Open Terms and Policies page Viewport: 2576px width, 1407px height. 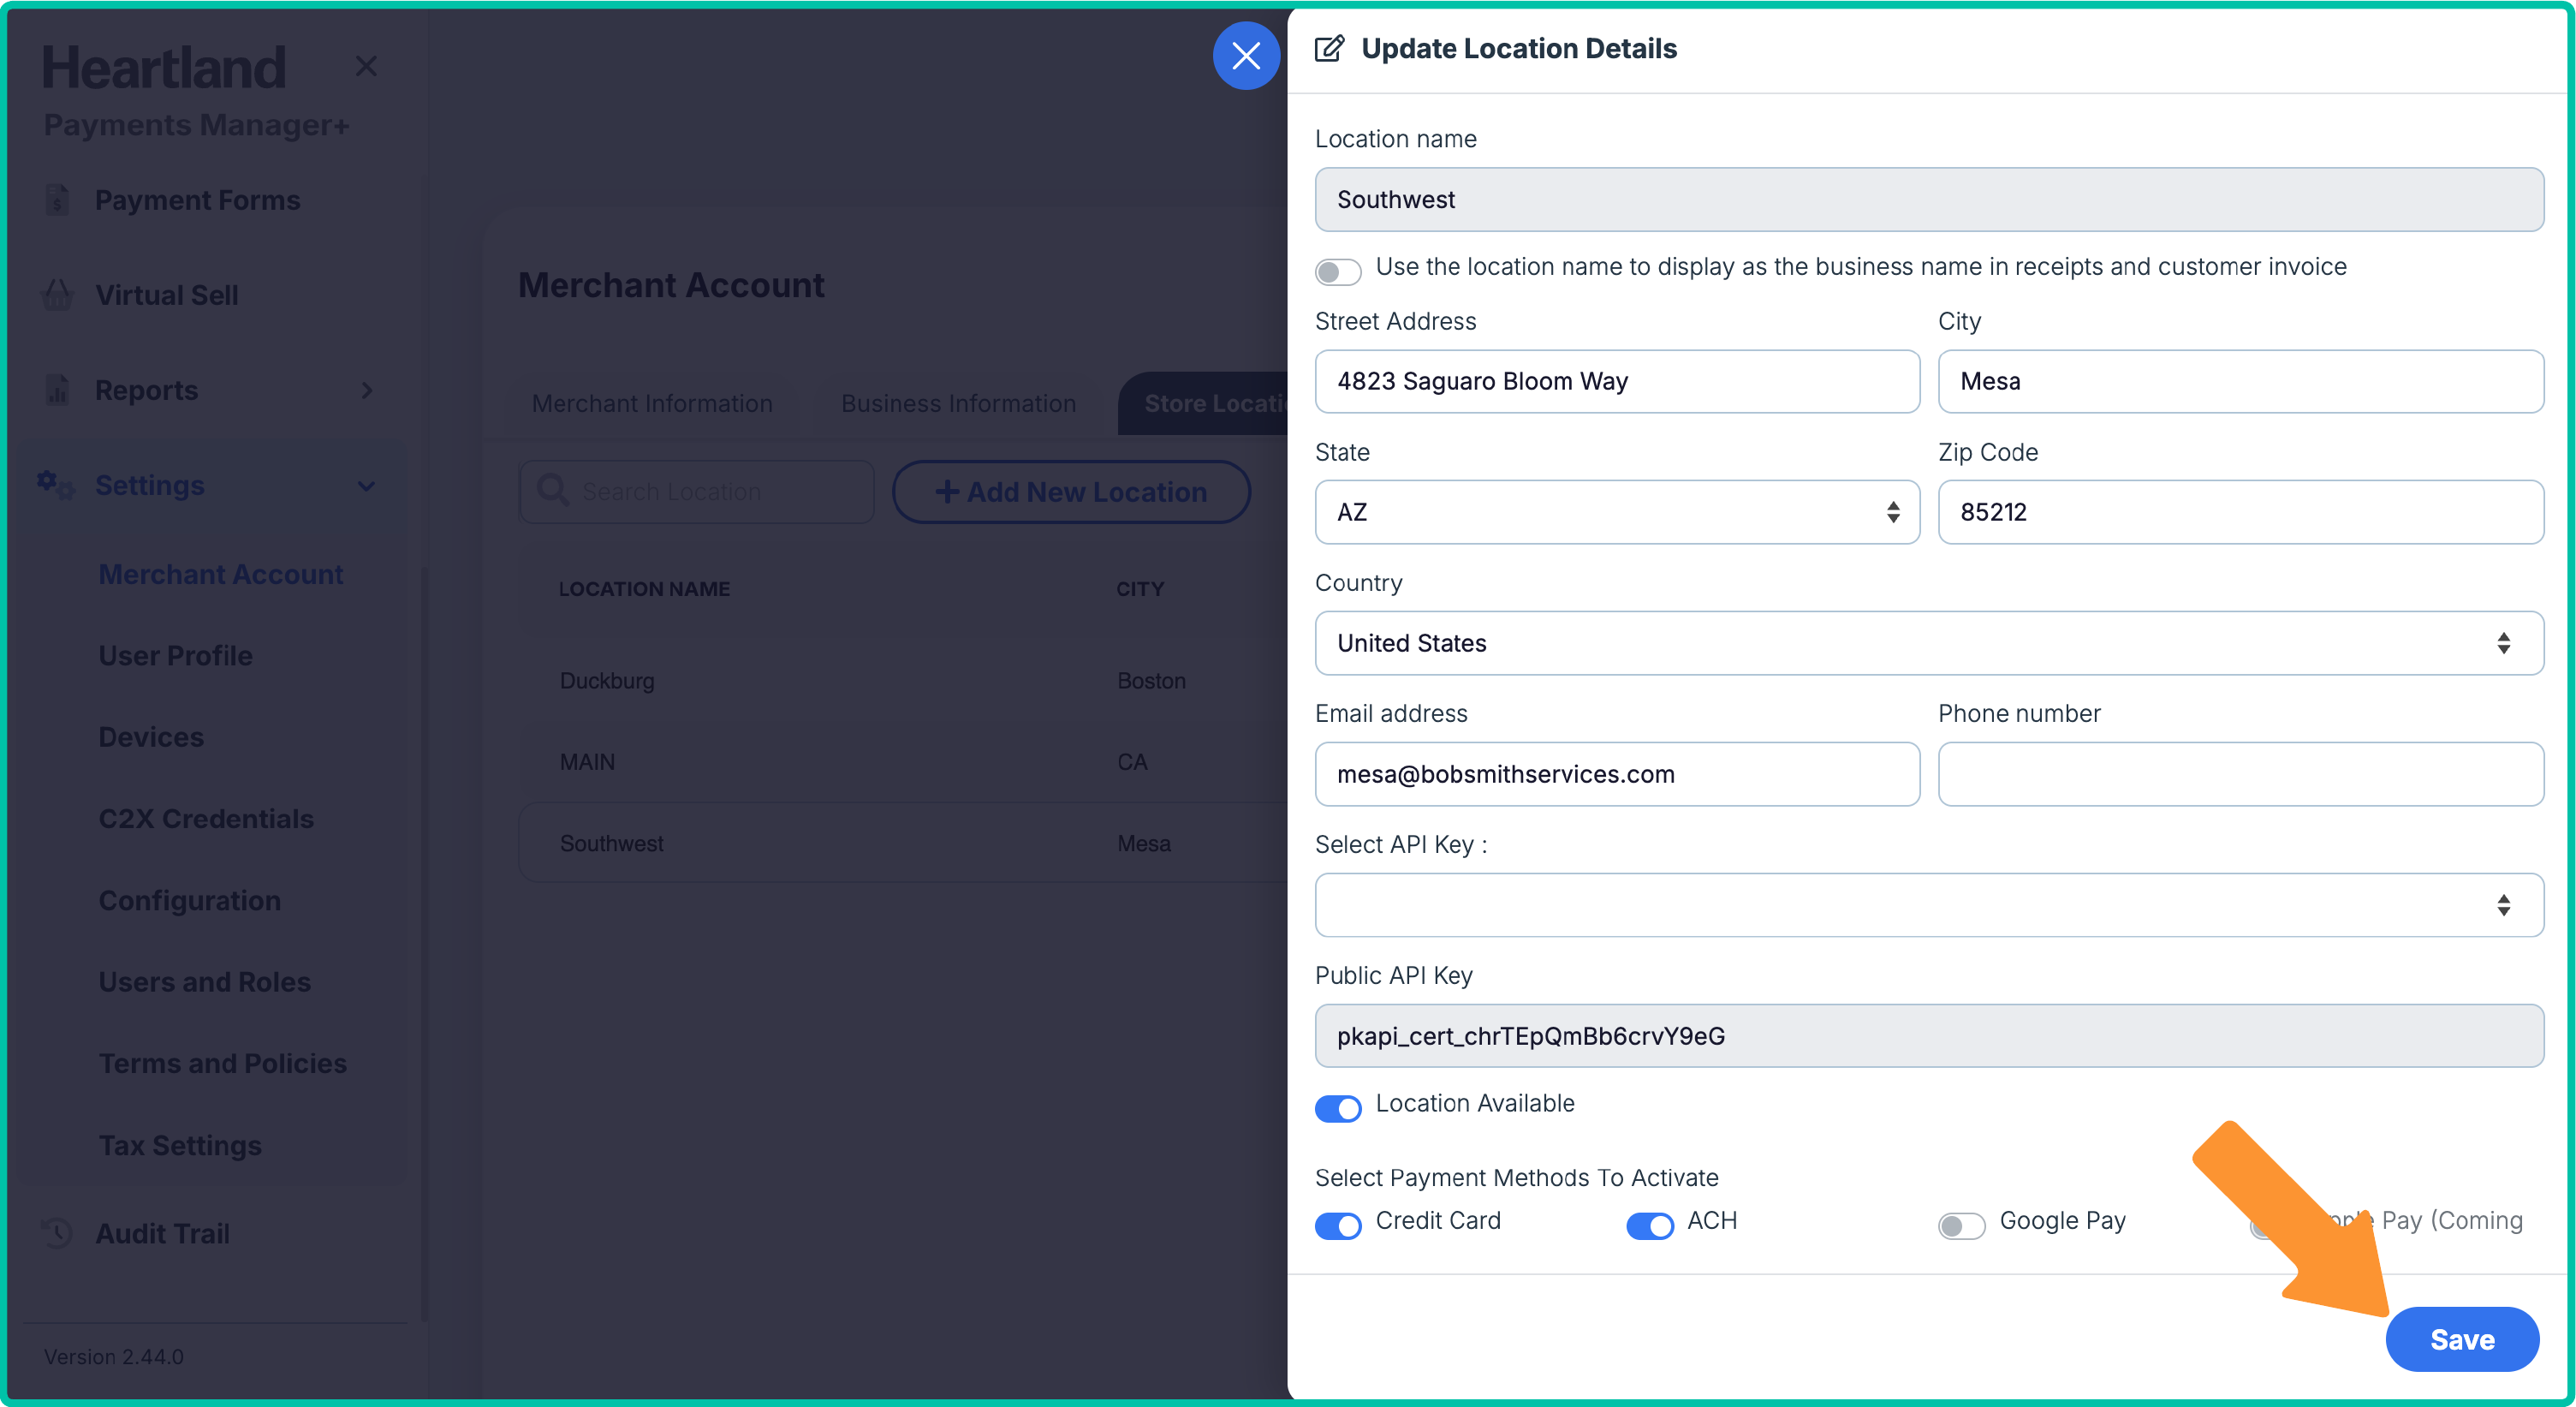click(223, 1063)
